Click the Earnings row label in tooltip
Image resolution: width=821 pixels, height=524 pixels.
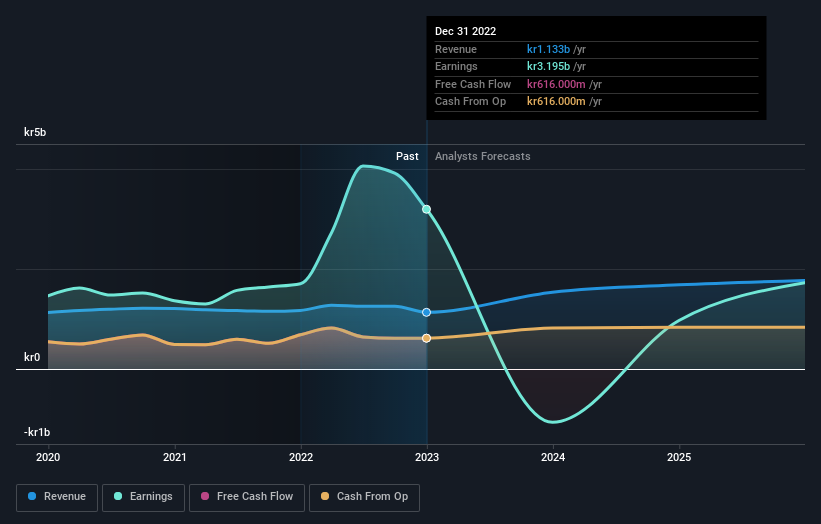point(456,66)
